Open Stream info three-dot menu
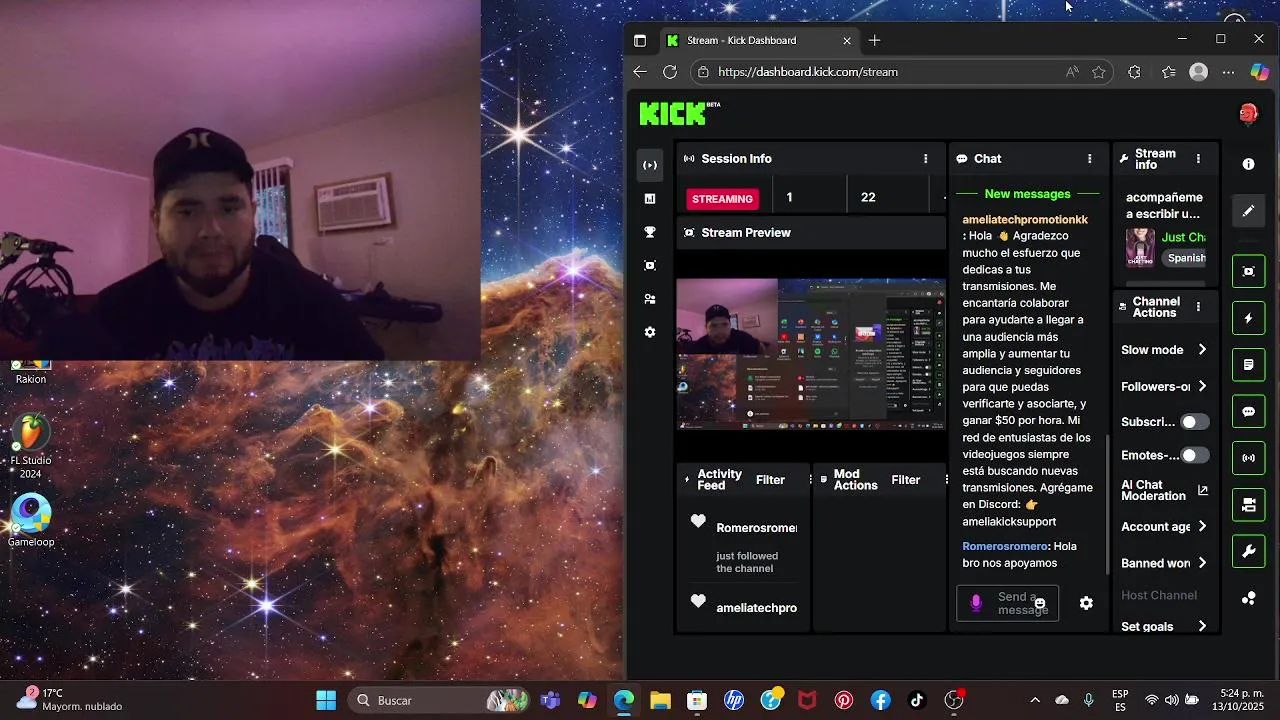 (x=1198, y=159)
